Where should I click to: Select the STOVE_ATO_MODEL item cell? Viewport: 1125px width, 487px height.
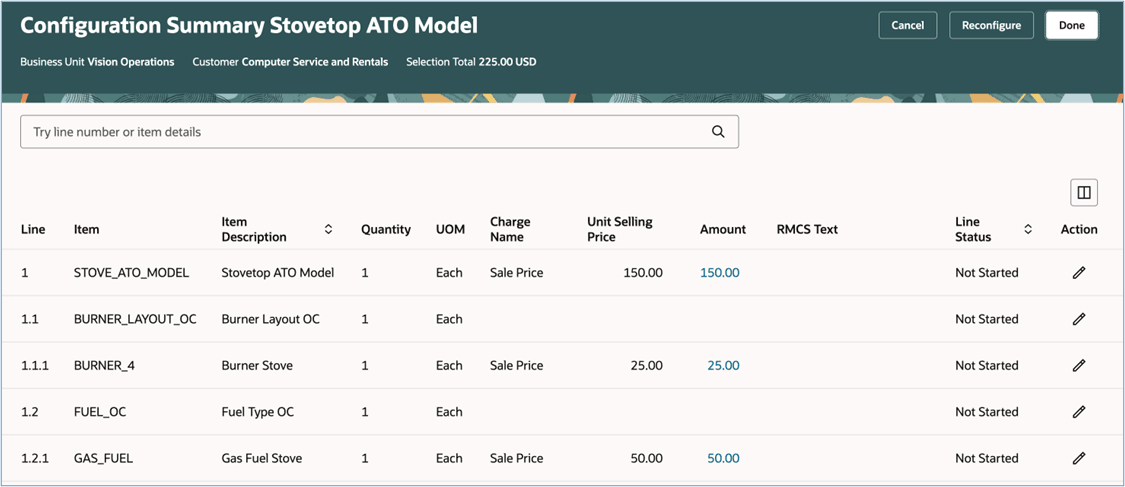pos(131,273)
